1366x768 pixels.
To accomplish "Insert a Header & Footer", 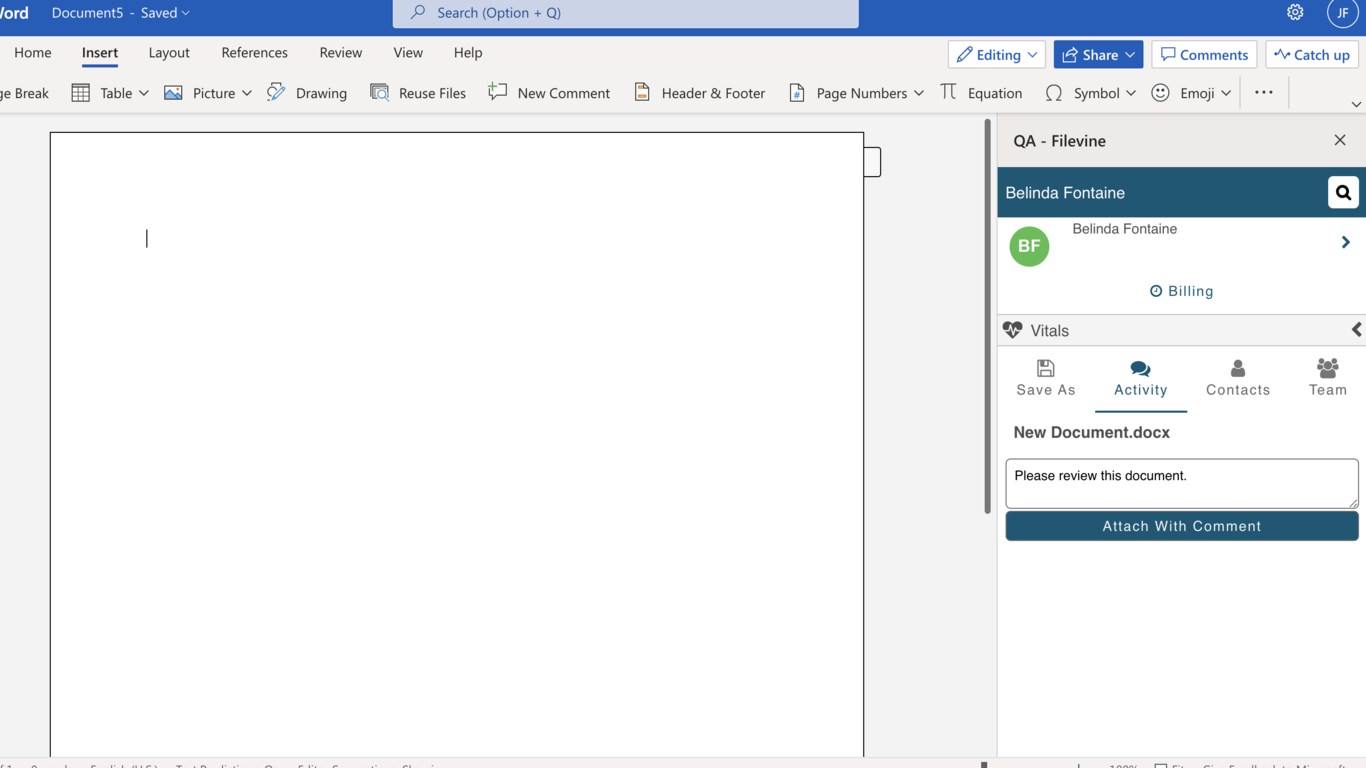I will pyautogui.click(x=700, y=93).
